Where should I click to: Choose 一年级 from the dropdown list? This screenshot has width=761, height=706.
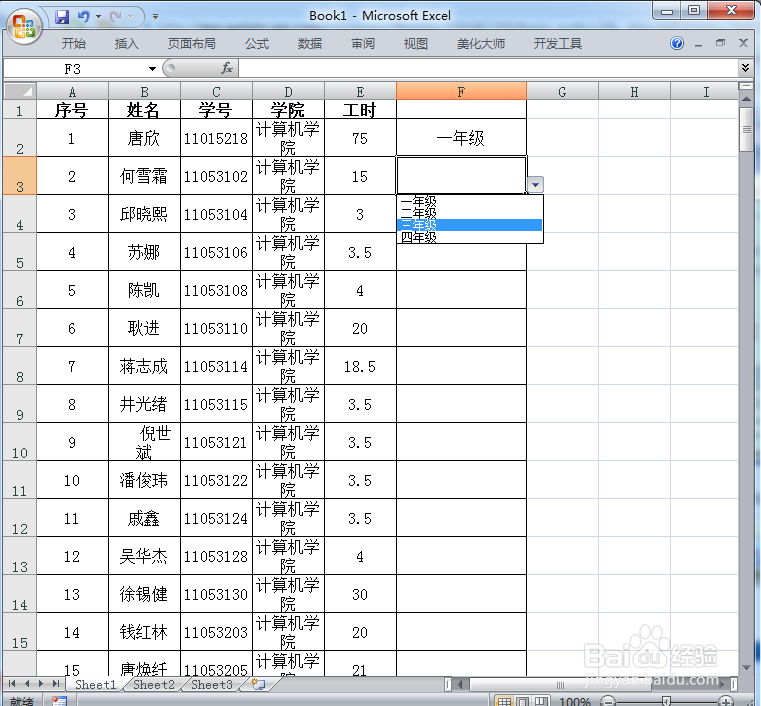(469, 201)
